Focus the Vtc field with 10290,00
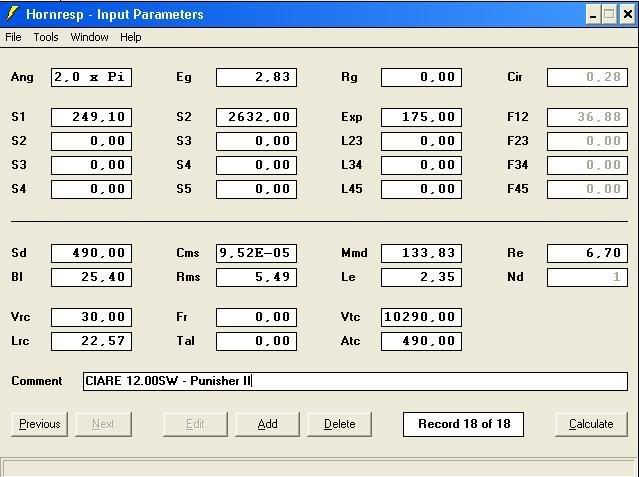This screenshot has height=477, width=639. point(421,317)
